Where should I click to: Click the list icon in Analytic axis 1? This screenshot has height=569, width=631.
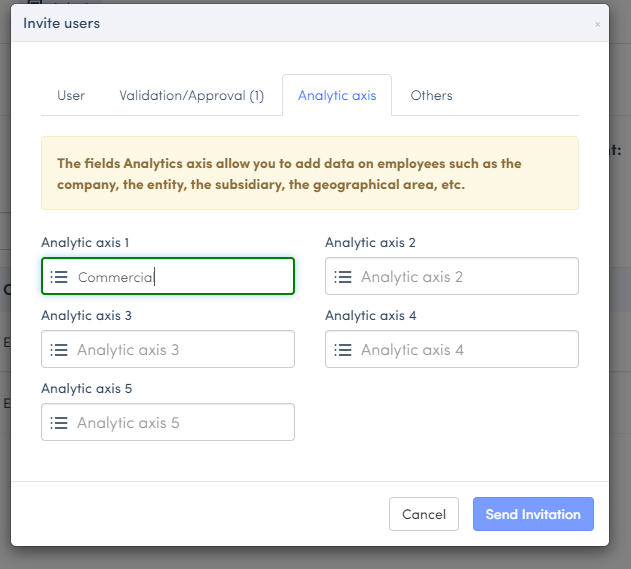[x=59, y=277]
